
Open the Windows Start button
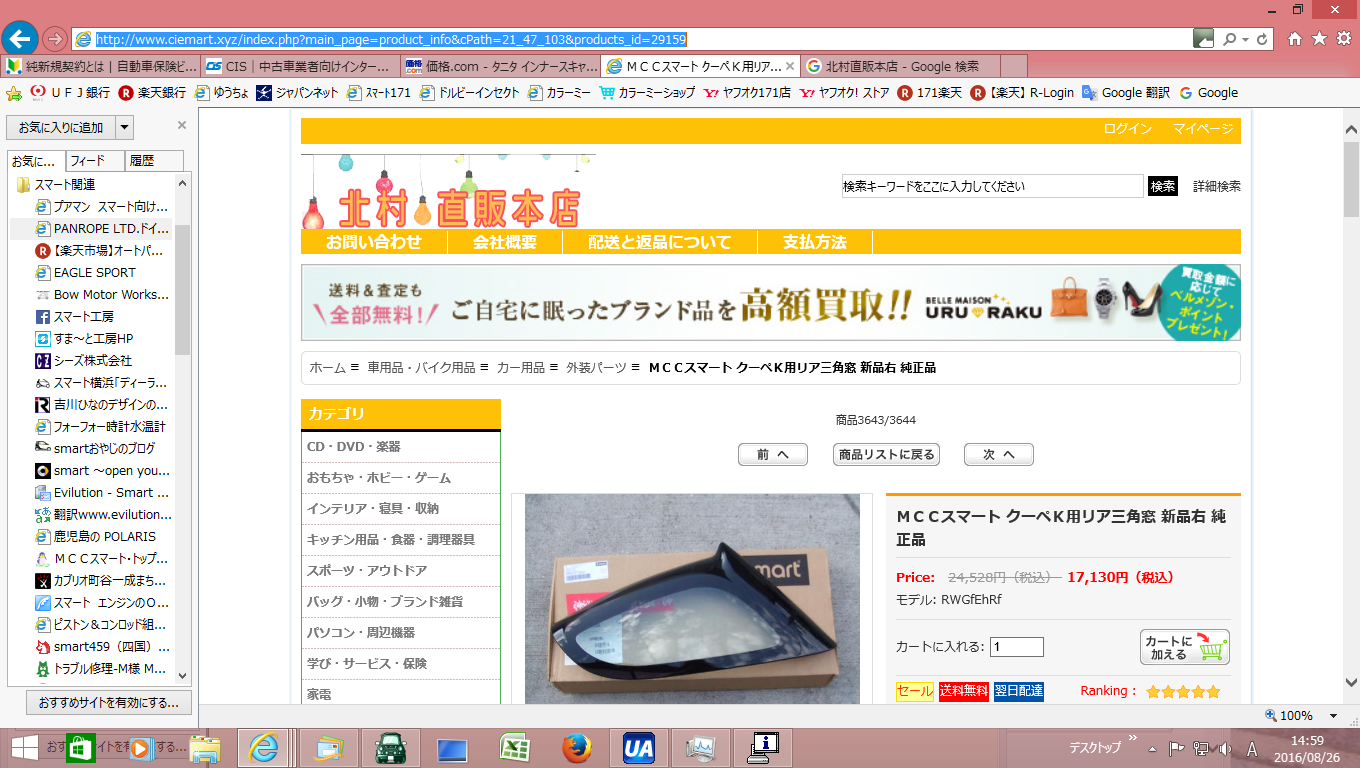[22, 748]
